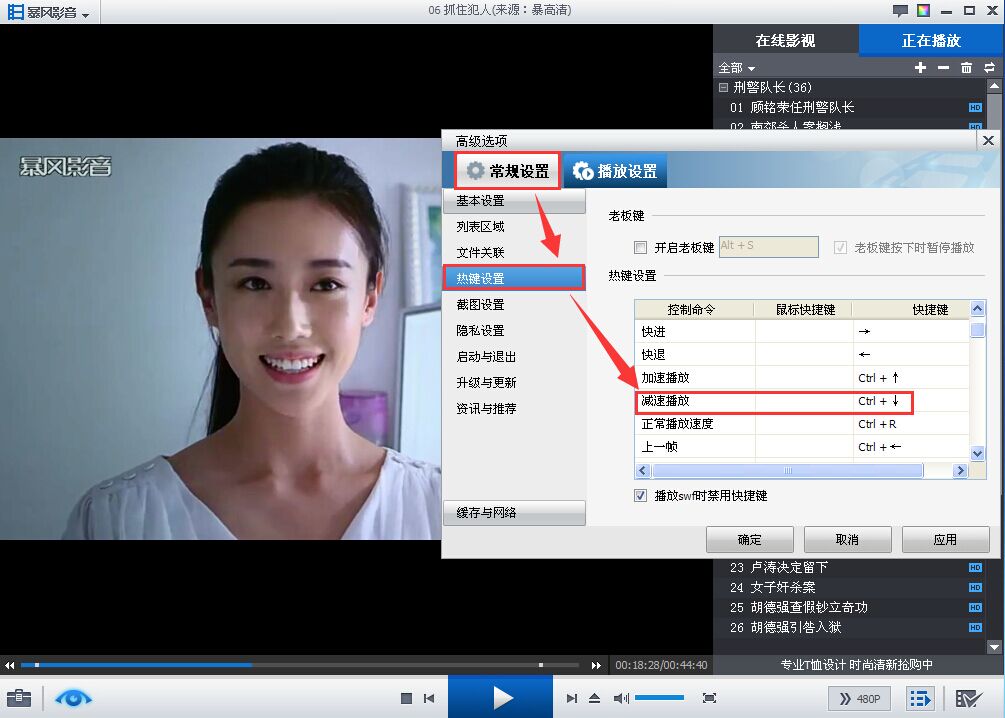The image size is (1005, 718).
Task: Click the 应用 button
Action: (945, 540)
